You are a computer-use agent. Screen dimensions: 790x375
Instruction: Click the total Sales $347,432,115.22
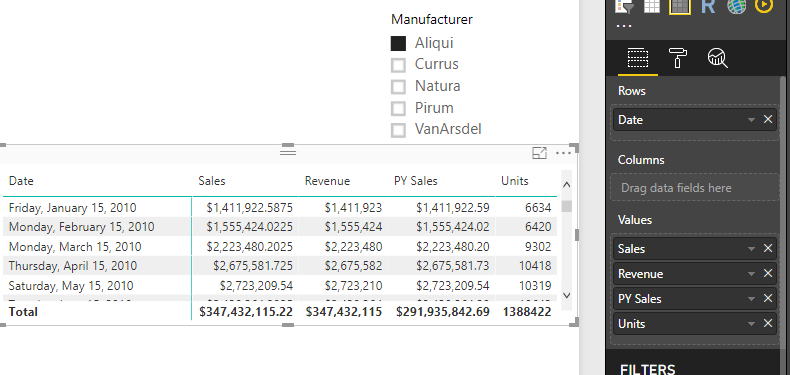click(246, 312)
